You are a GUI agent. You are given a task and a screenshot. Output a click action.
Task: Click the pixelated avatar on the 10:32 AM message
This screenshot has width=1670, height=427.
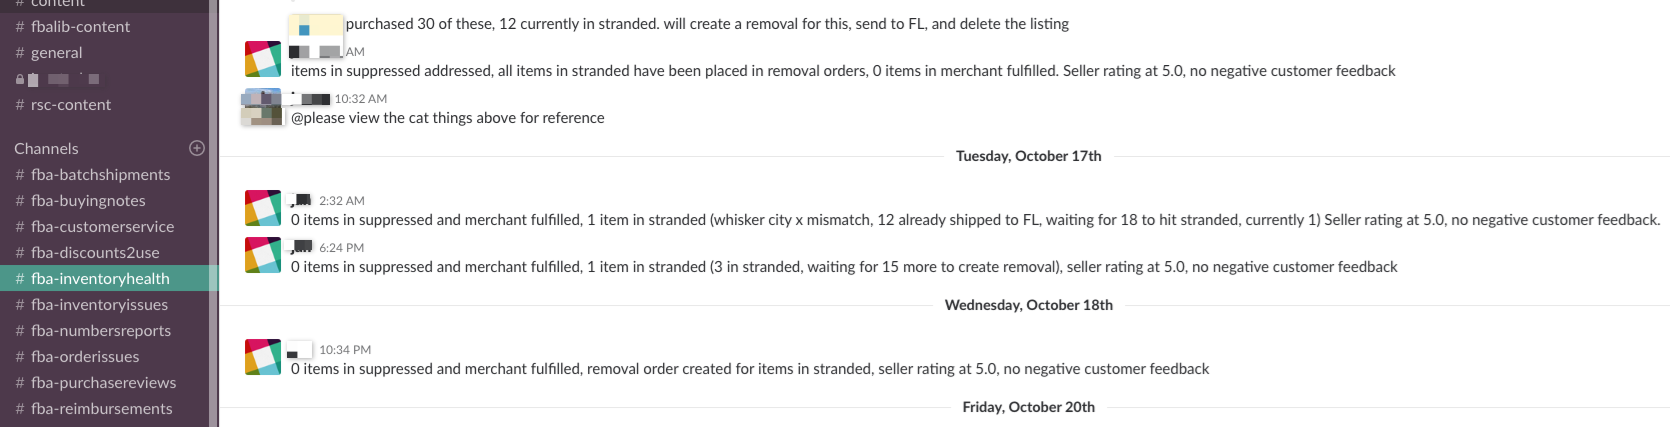pyautogui.click(x=263, y=107)
